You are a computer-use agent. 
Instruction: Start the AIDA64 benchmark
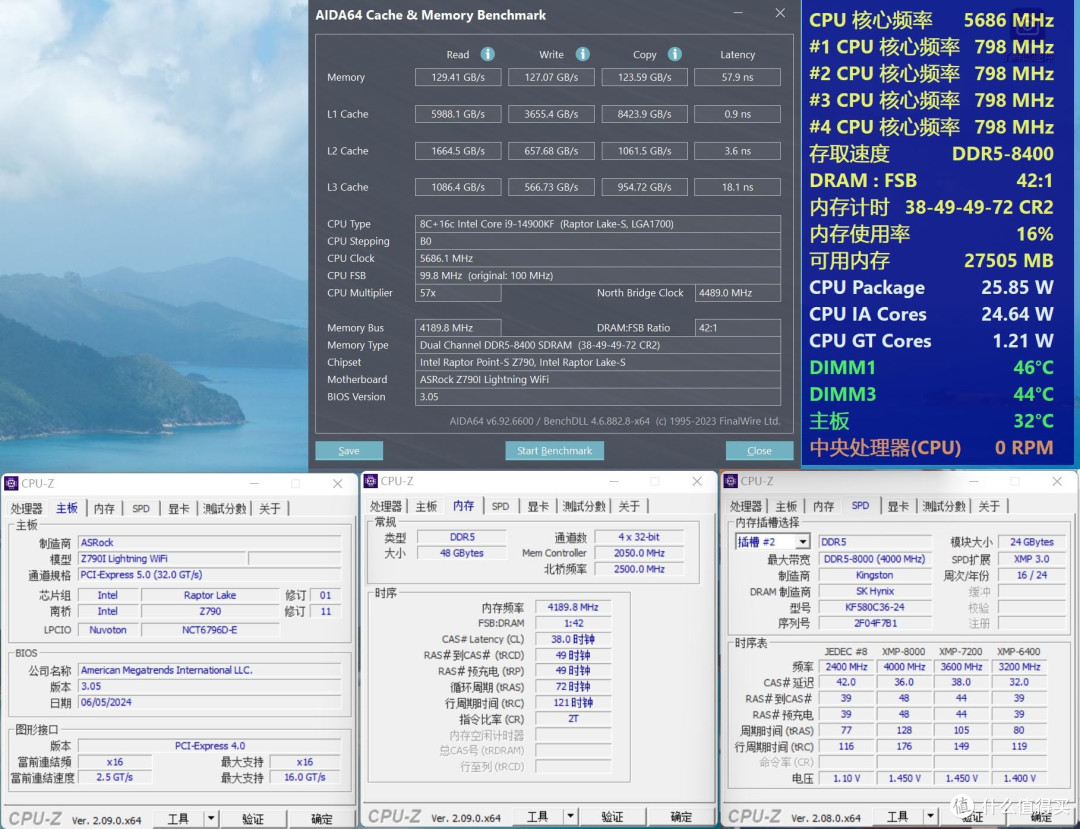(x=554, y=451)
